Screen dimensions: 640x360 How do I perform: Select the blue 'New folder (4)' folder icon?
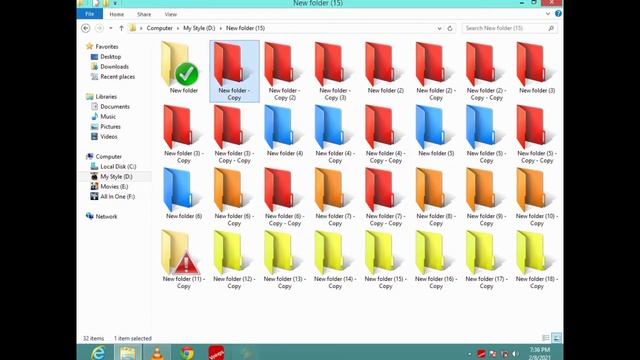coord(283,127)
